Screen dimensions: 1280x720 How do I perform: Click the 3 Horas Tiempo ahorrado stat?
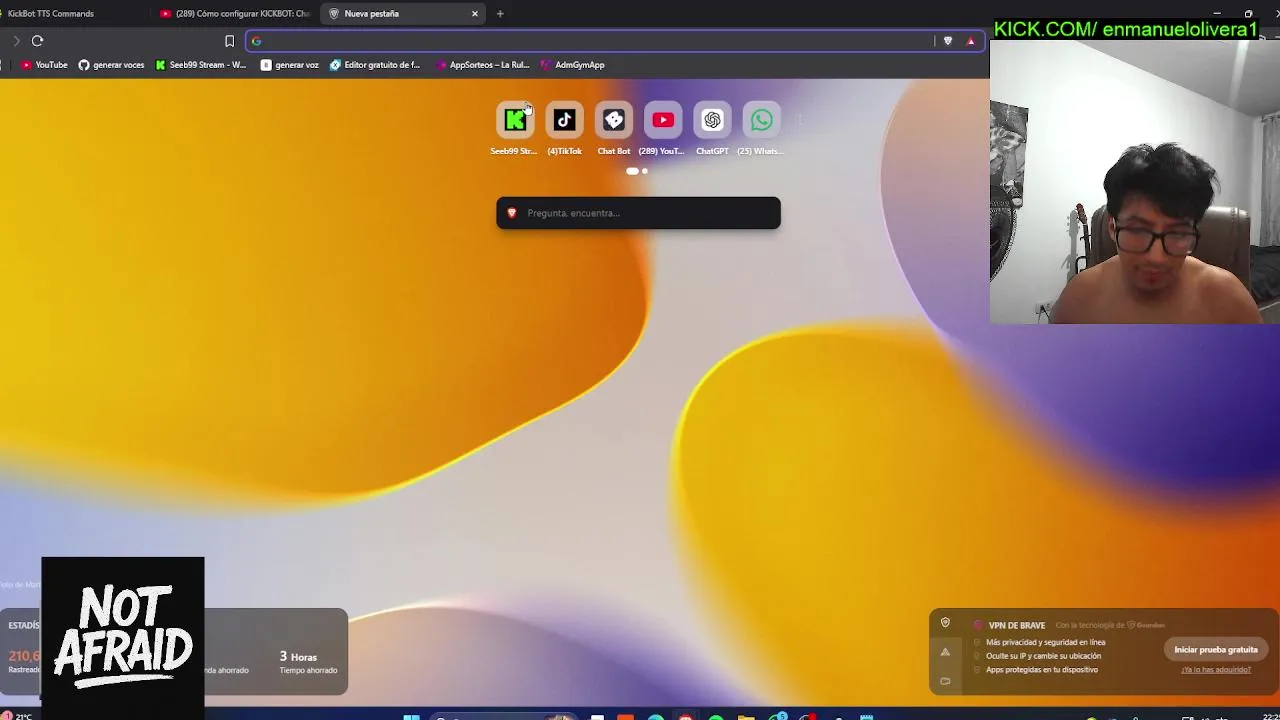tap(308, 662)
